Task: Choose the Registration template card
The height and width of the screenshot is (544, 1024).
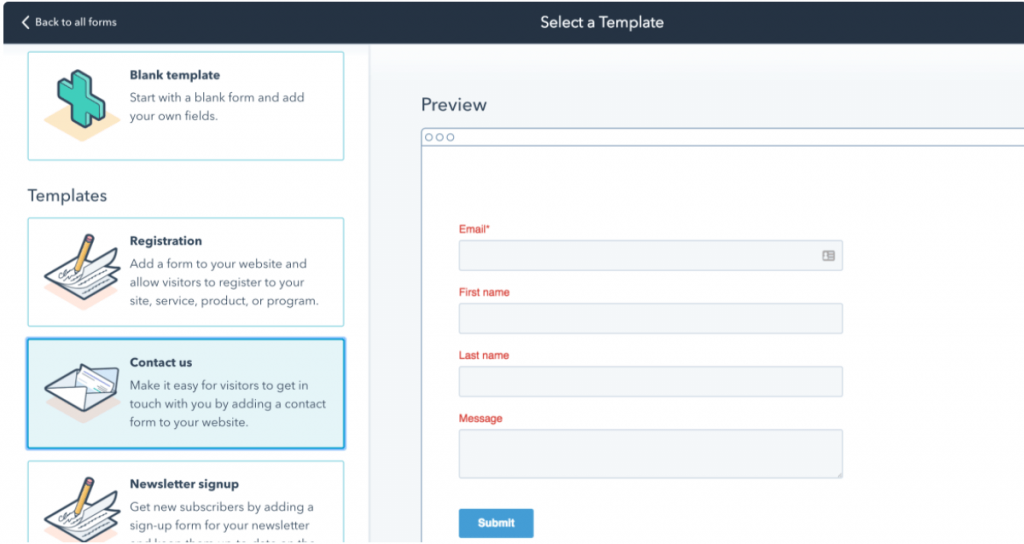Action: (x=185, y=272)
